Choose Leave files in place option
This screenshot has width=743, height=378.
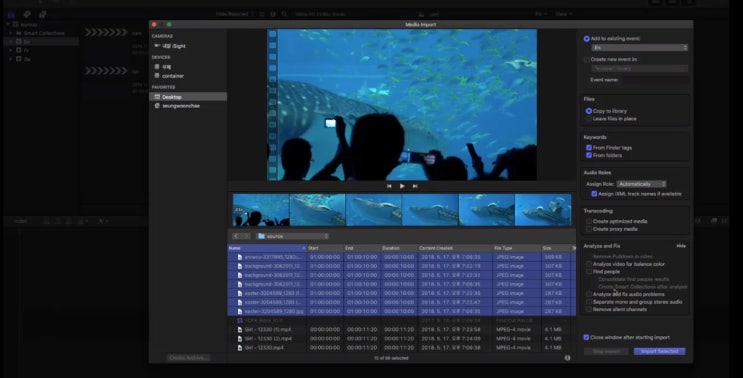point(589,118)
